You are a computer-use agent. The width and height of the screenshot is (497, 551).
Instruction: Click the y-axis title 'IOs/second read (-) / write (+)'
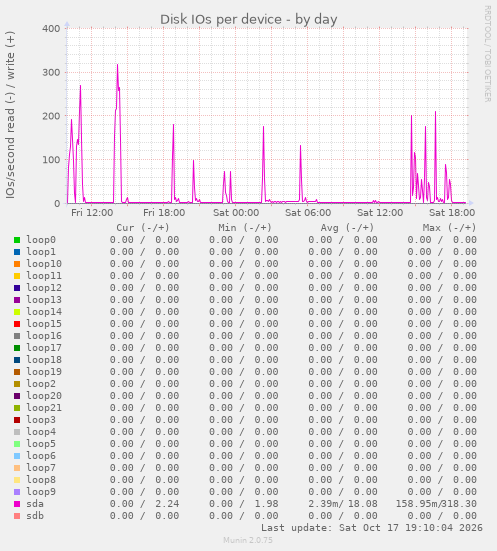tap(10, 115)
